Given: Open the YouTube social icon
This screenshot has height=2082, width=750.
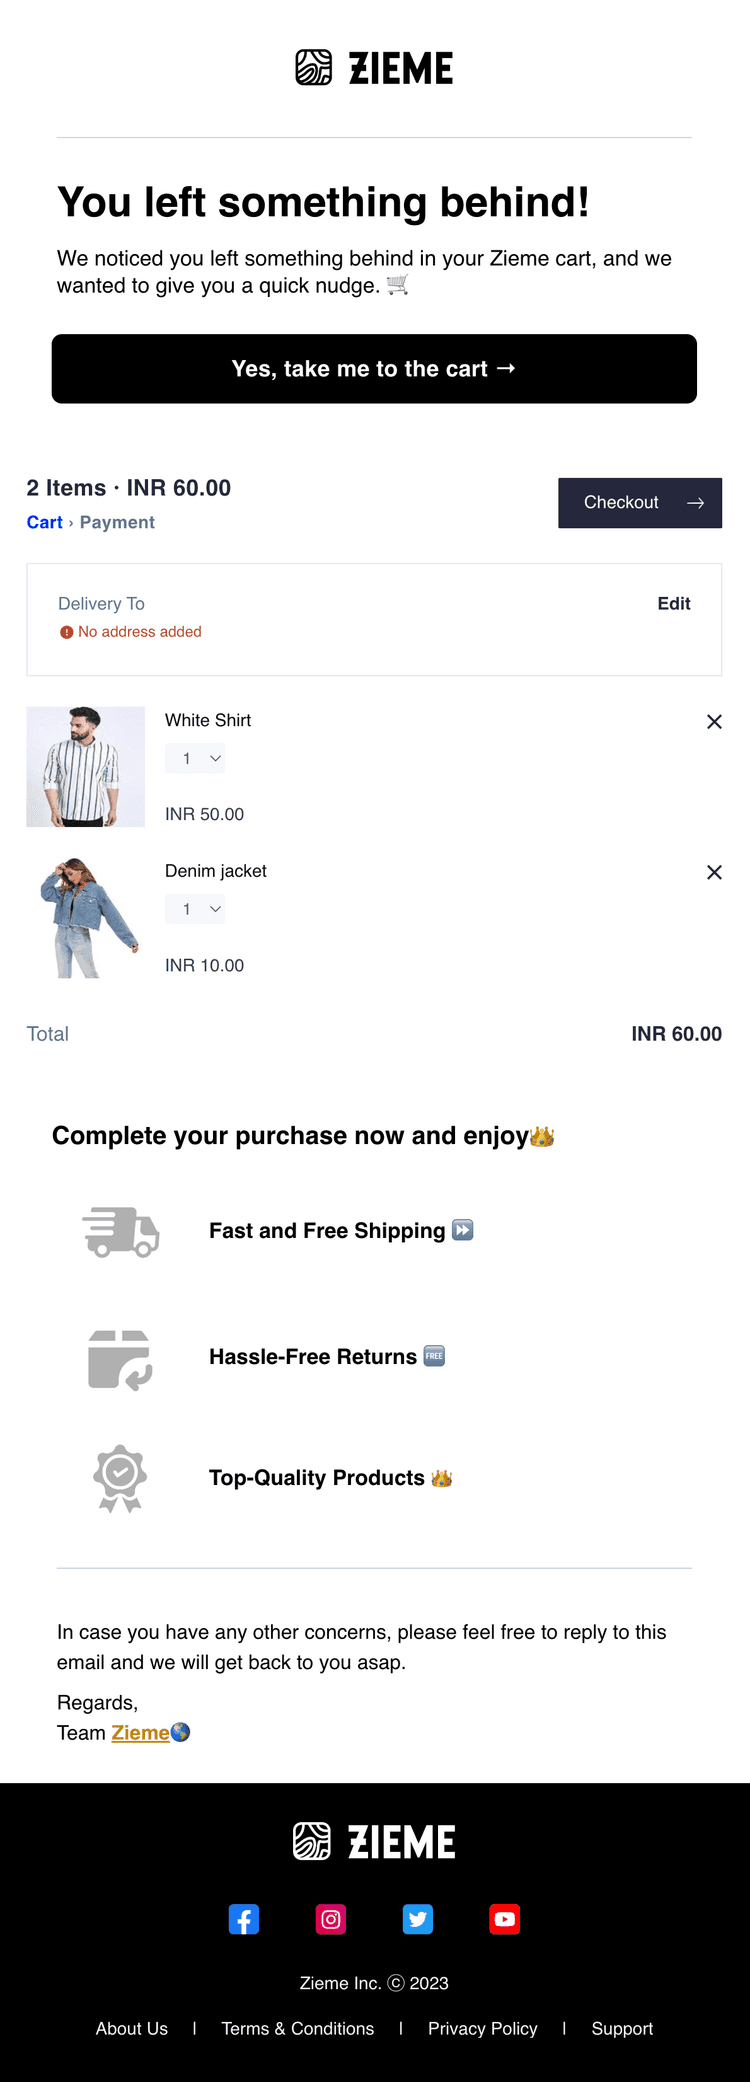Looking at the screenshot, I should [x=505, y=1919].
